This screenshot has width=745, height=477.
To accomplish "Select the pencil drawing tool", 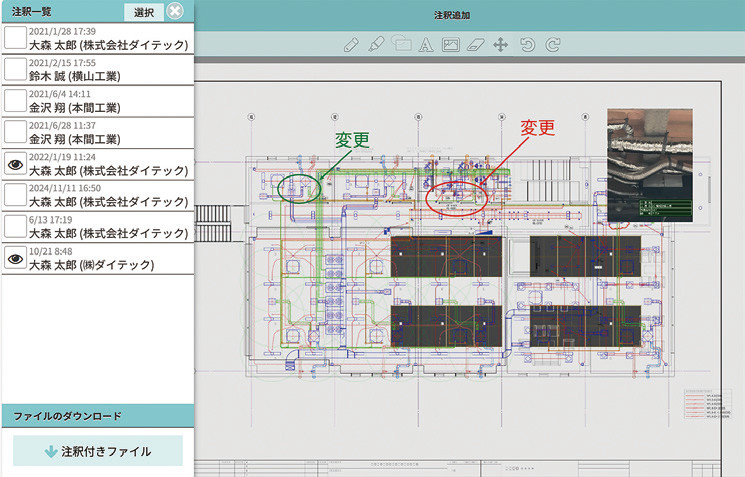I will coord(351,45).
